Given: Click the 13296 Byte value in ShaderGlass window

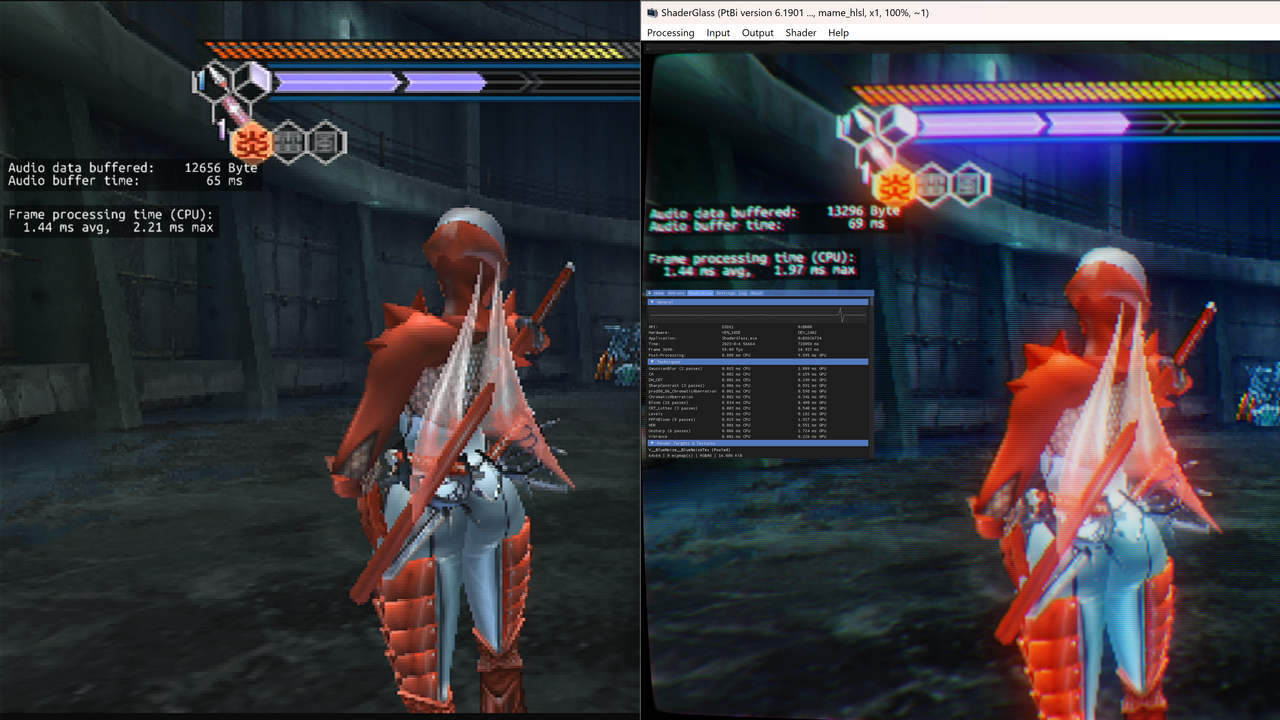Looking at the screenshot, I should (x=864, y=211).
